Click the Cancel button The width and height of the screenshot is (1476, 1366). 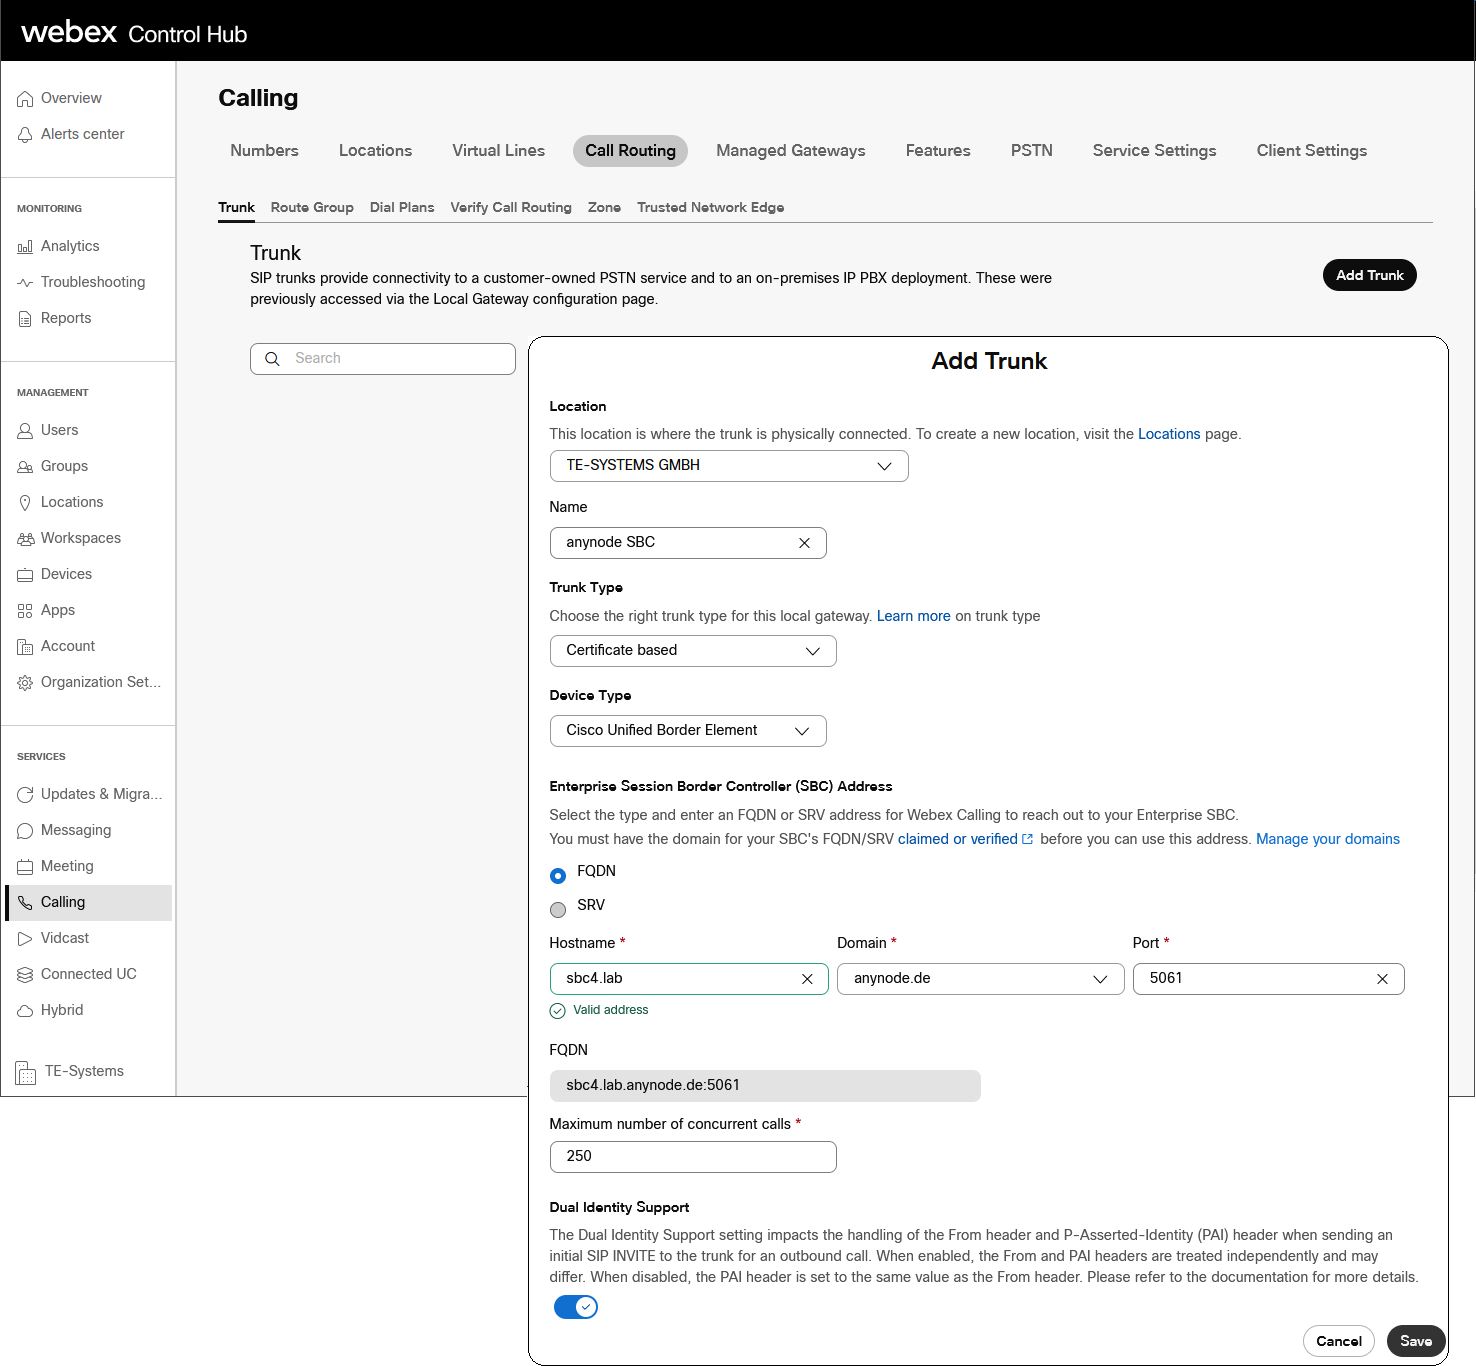point(1339,1342)
